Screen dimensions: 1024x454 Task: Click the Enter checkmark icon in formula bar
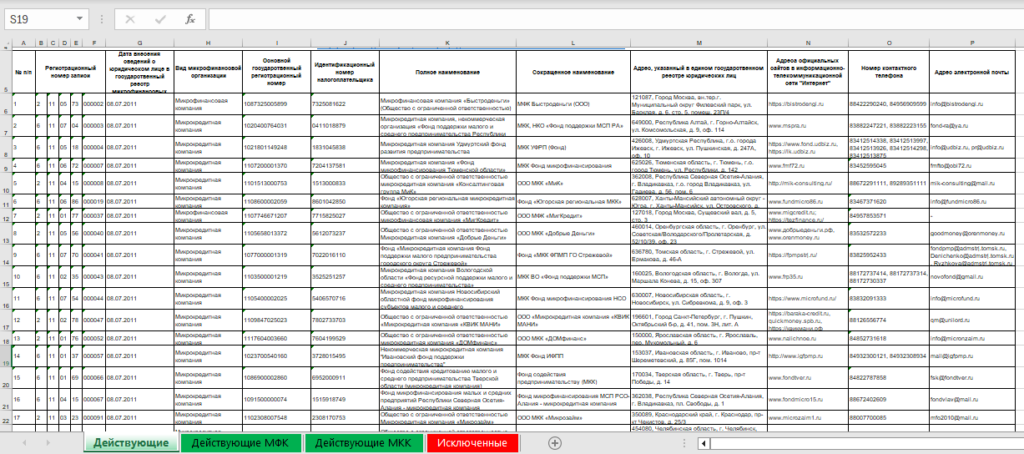[x=160, y=19]
